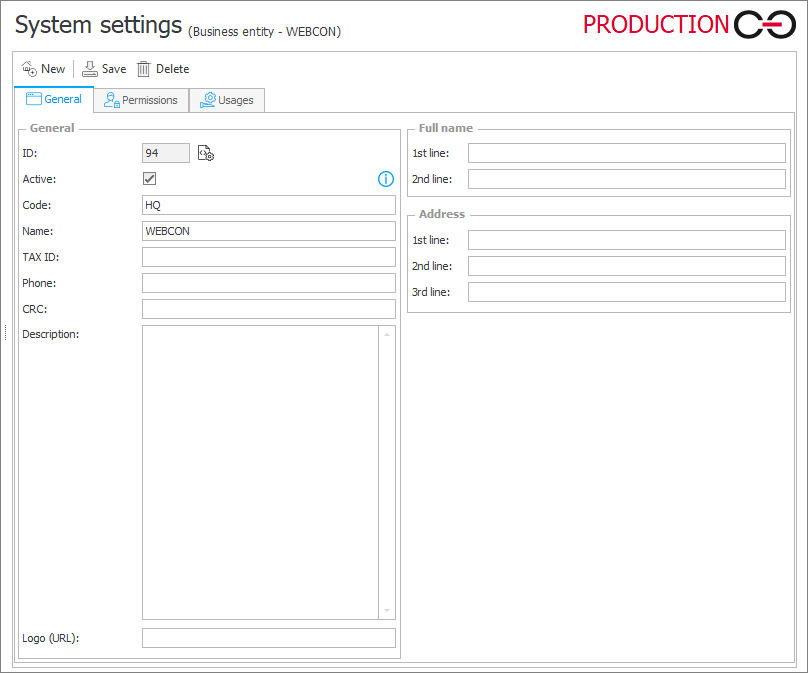Screen dimensions: 808x673
Task: Click the Save disk icon in toolbar
Action: (90, 69)
